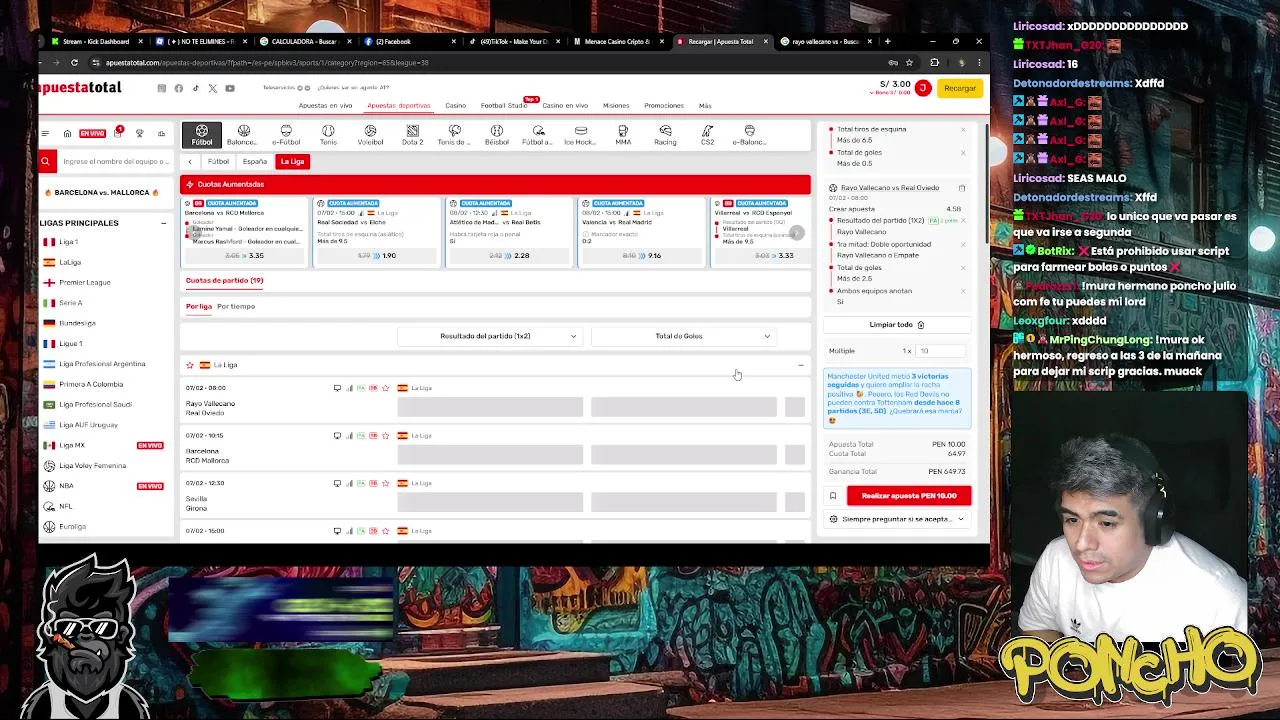
Task: Click the bookmark icon beside Realizar apuesta
Action: point(833,496)
